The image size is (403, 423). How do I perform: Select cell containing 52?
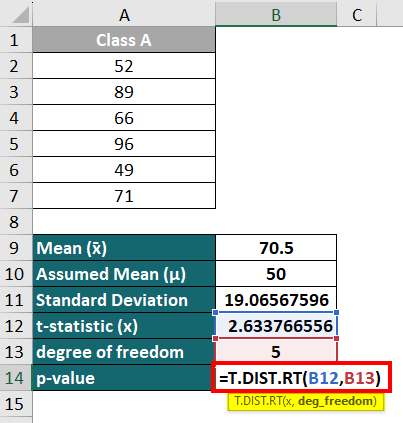[124, 66]
